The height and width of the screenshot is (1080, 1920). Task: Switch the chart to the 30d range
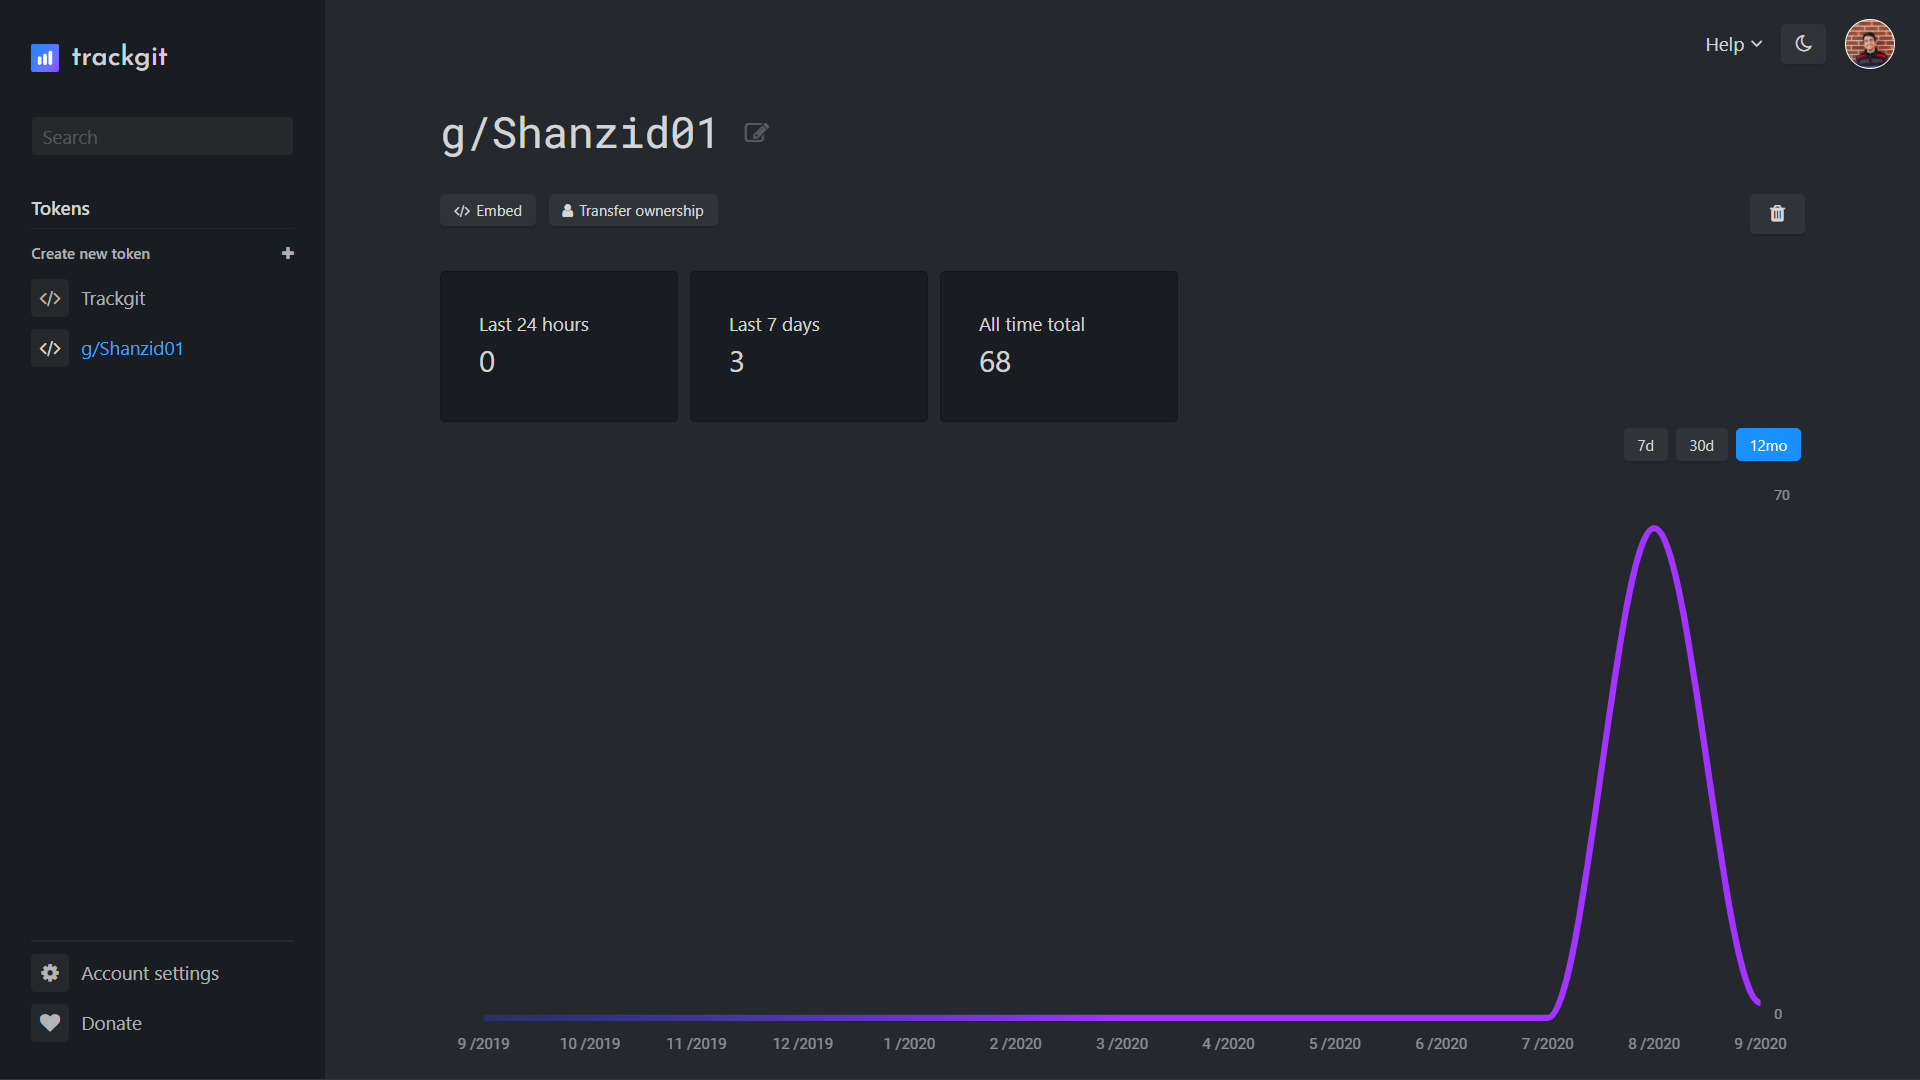tap(1701, 446)
